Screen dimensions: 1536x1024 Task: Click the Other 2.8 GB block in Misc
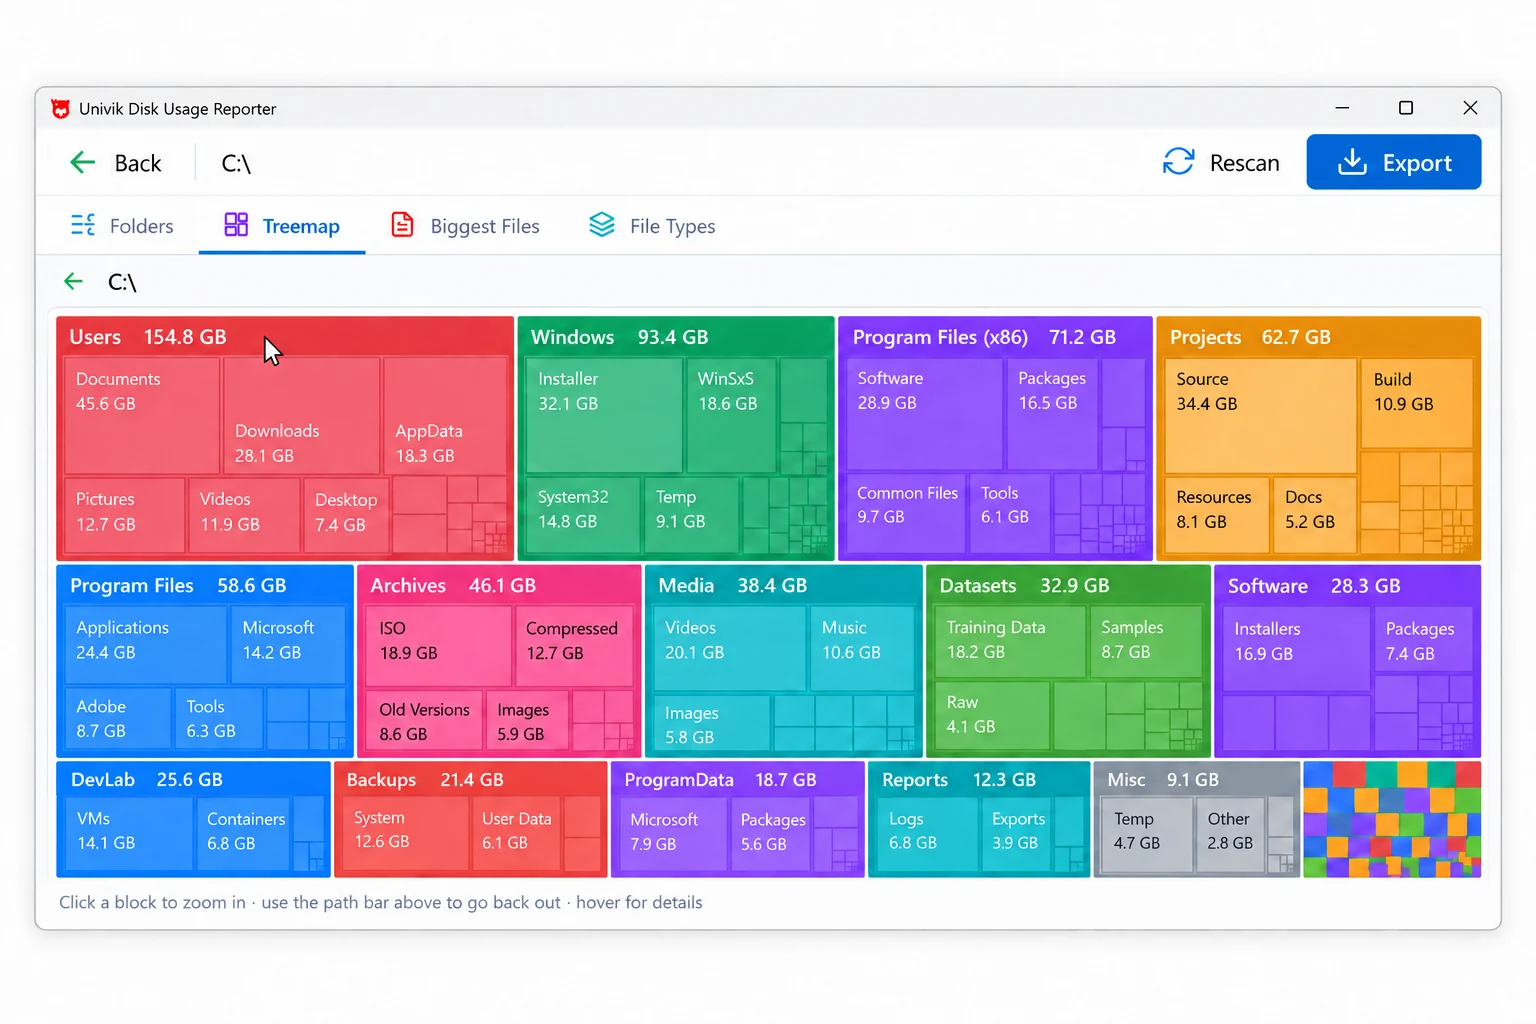[x=1230, y=833]
